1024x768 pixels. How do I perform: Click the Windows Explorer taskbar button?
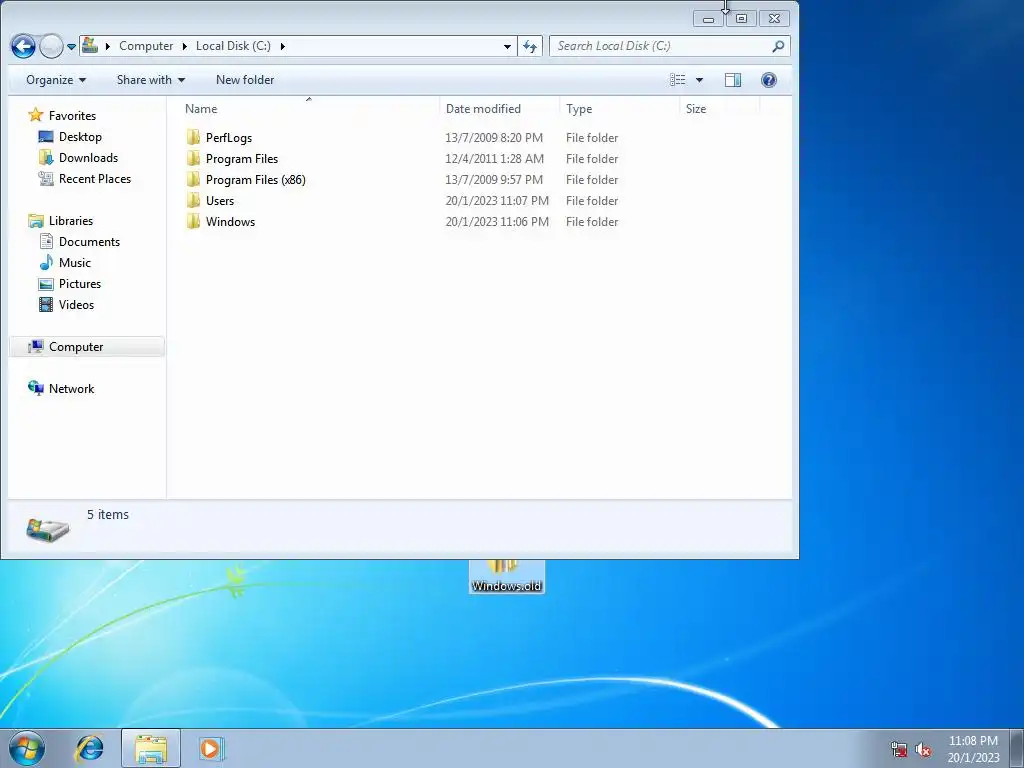151,748
